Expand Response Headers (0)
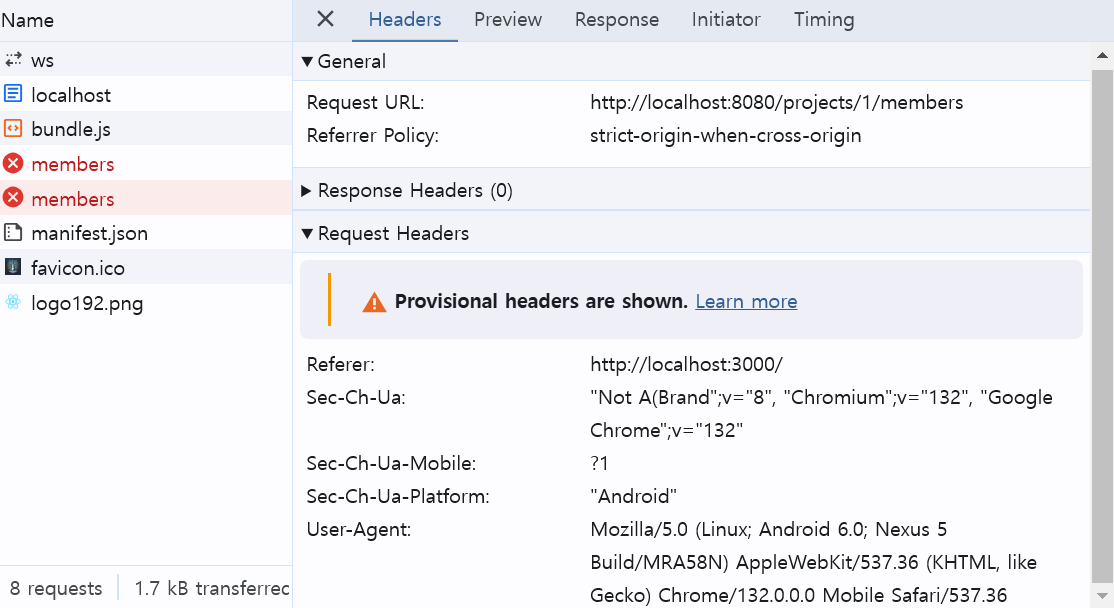The width and height of the screenshot is (1114, 608). pyautogui.click(x=308, y=190)
